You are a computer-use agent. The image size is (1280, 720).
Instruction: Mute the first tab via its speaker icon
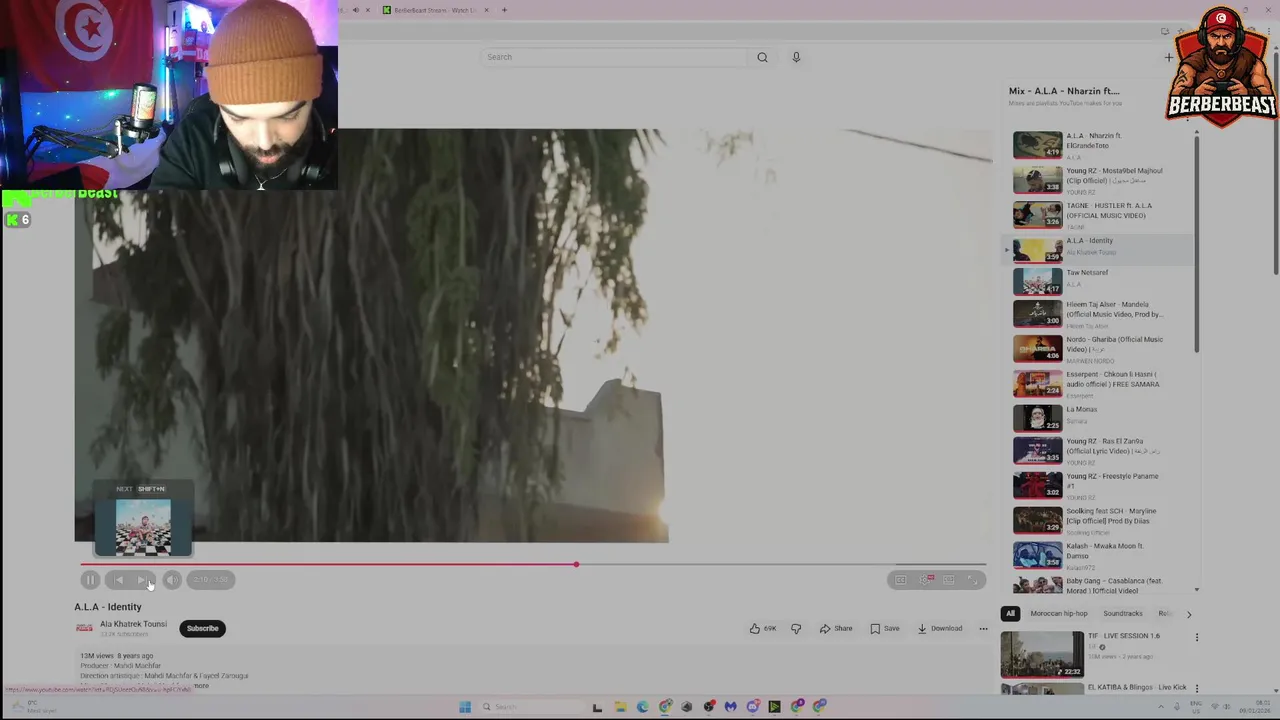point(355,10)
